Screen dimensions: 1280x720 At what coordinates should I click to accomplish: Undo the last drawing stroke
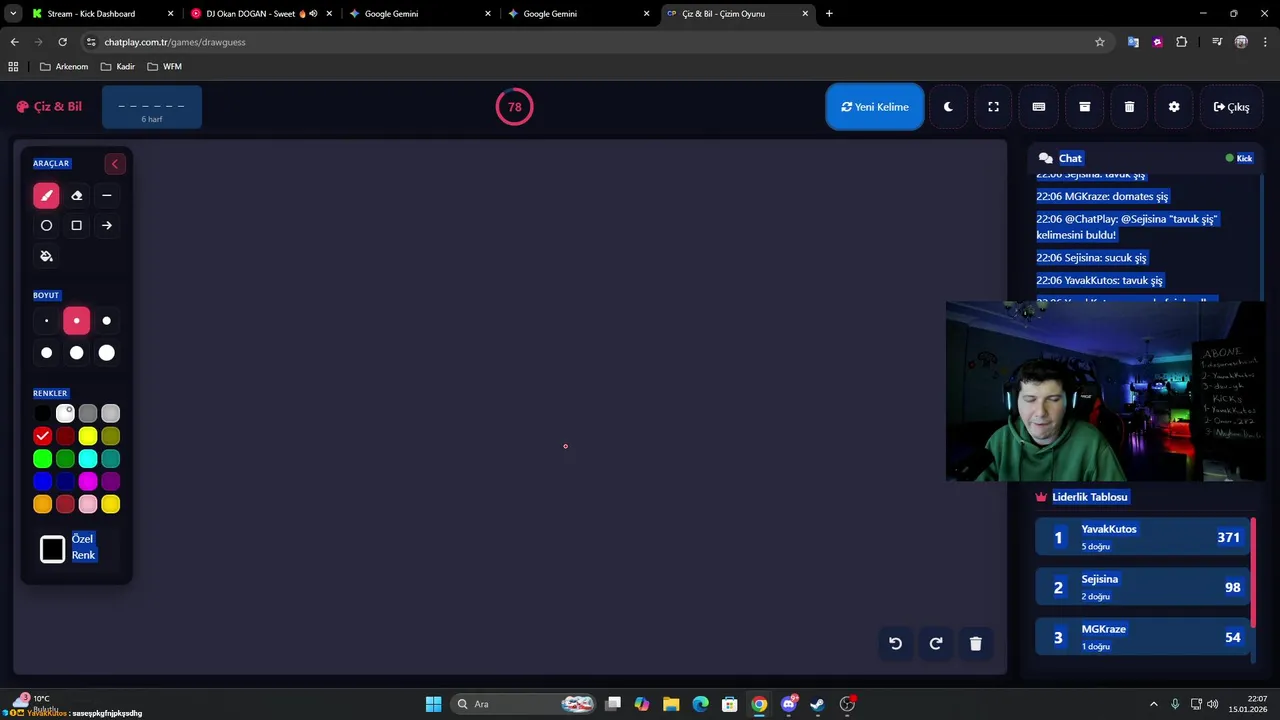point(895,643)
